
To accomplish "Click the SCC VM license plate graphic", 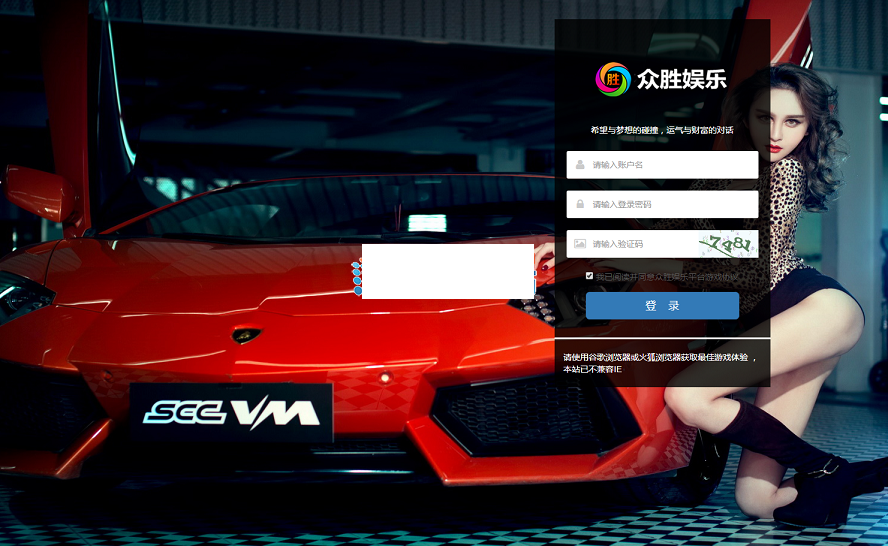I will 230,412.
